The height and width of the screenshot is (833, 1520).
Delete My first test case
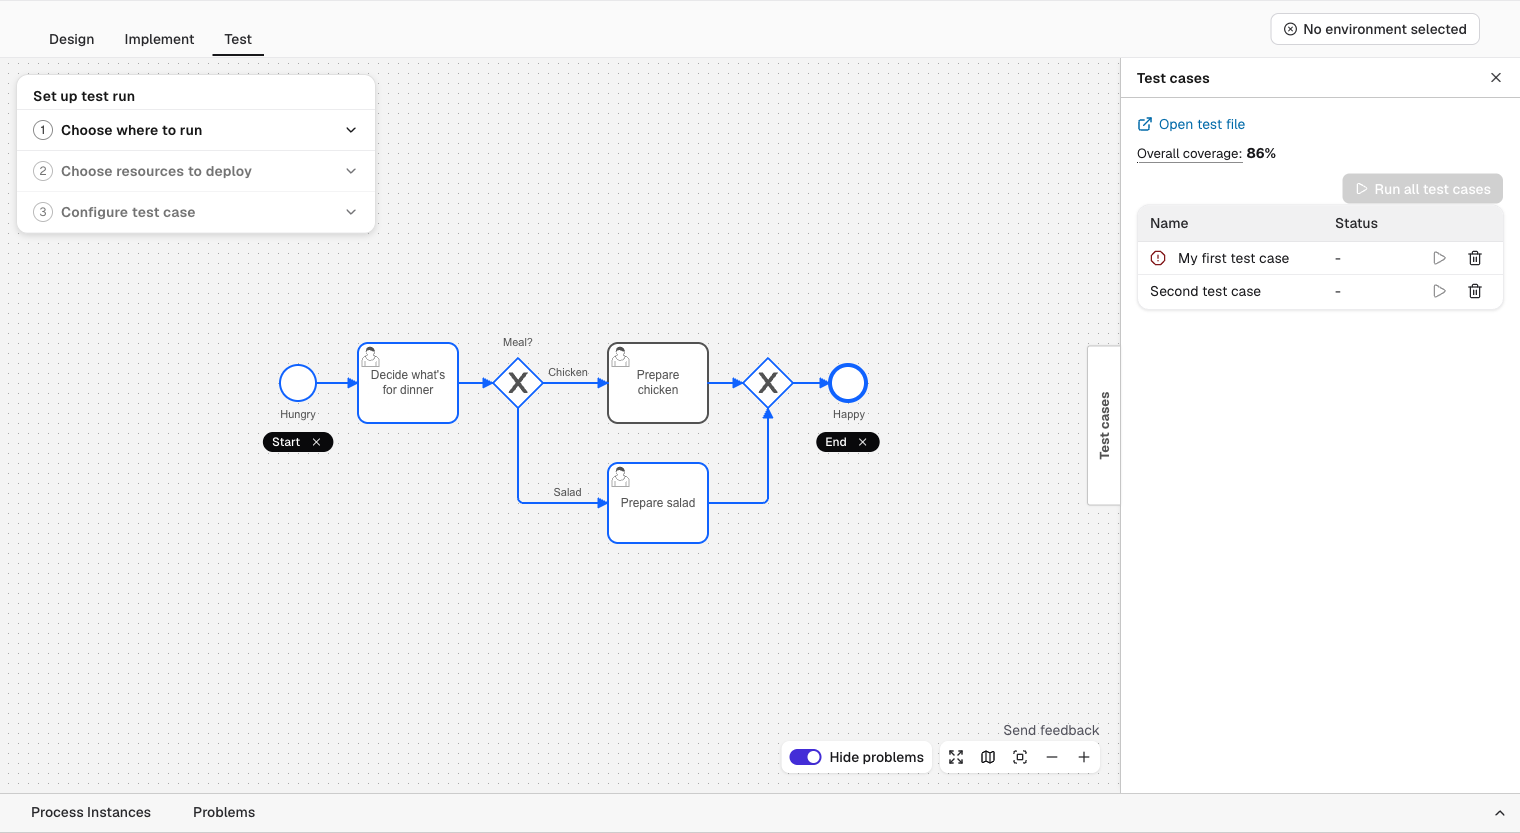(x=1474, y=258)
